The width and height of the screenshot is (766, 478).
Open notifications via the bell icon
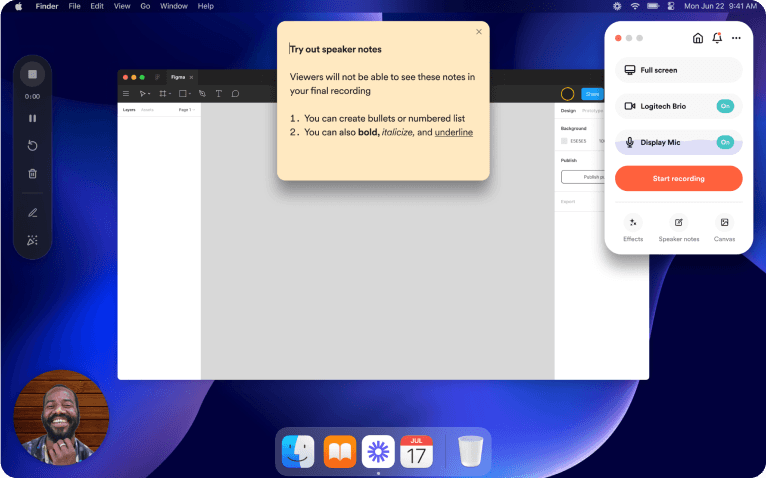717,38
